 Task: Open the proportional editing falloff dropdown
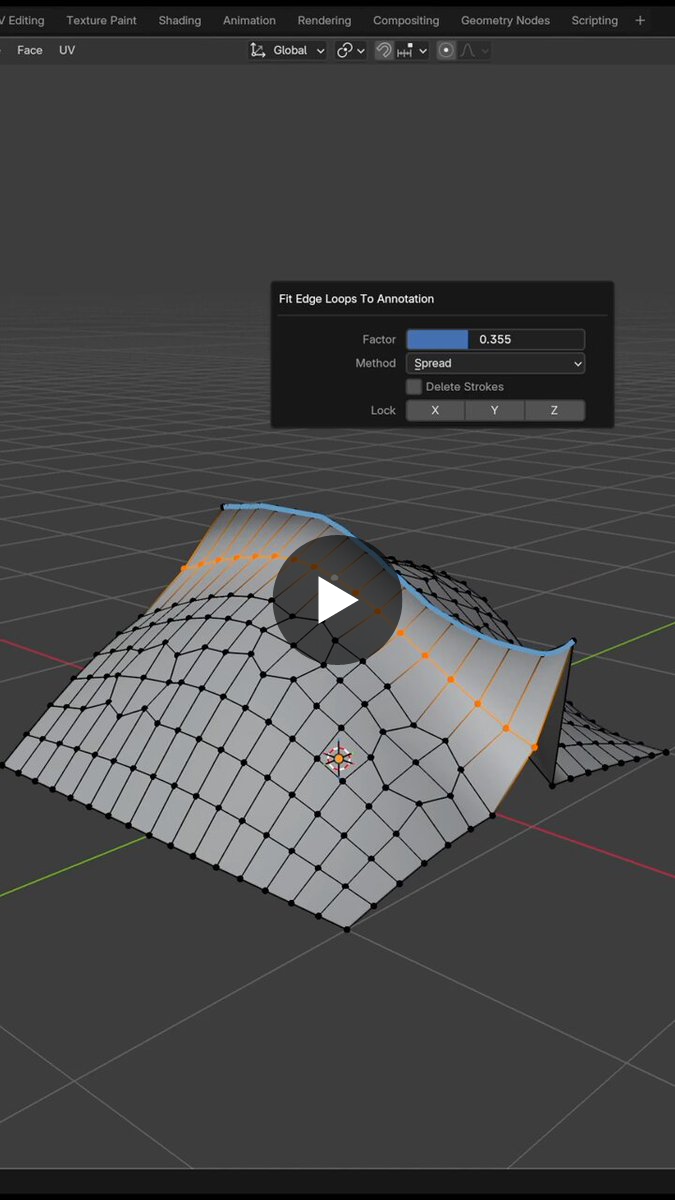click(474, 50)
